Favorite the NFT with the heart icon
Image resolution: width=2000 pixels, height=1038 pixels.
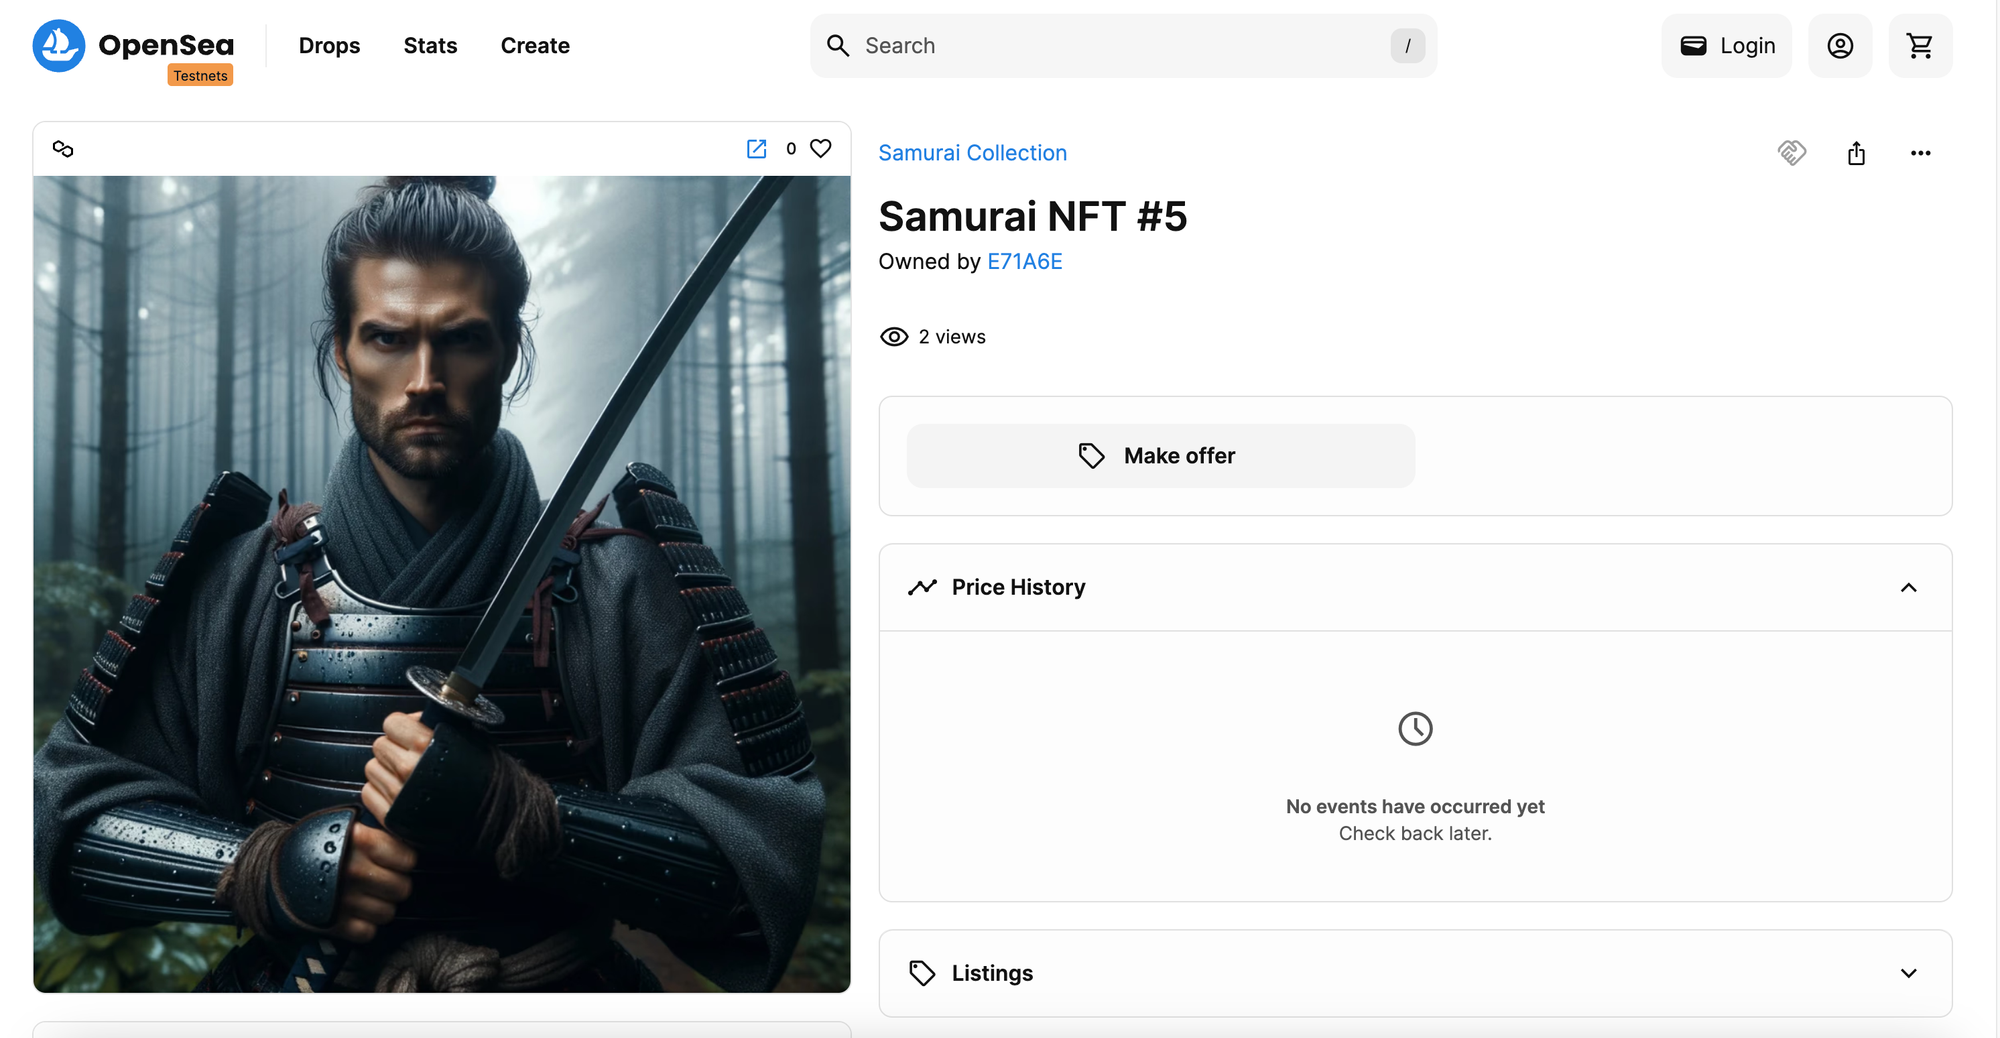[821, 148]
